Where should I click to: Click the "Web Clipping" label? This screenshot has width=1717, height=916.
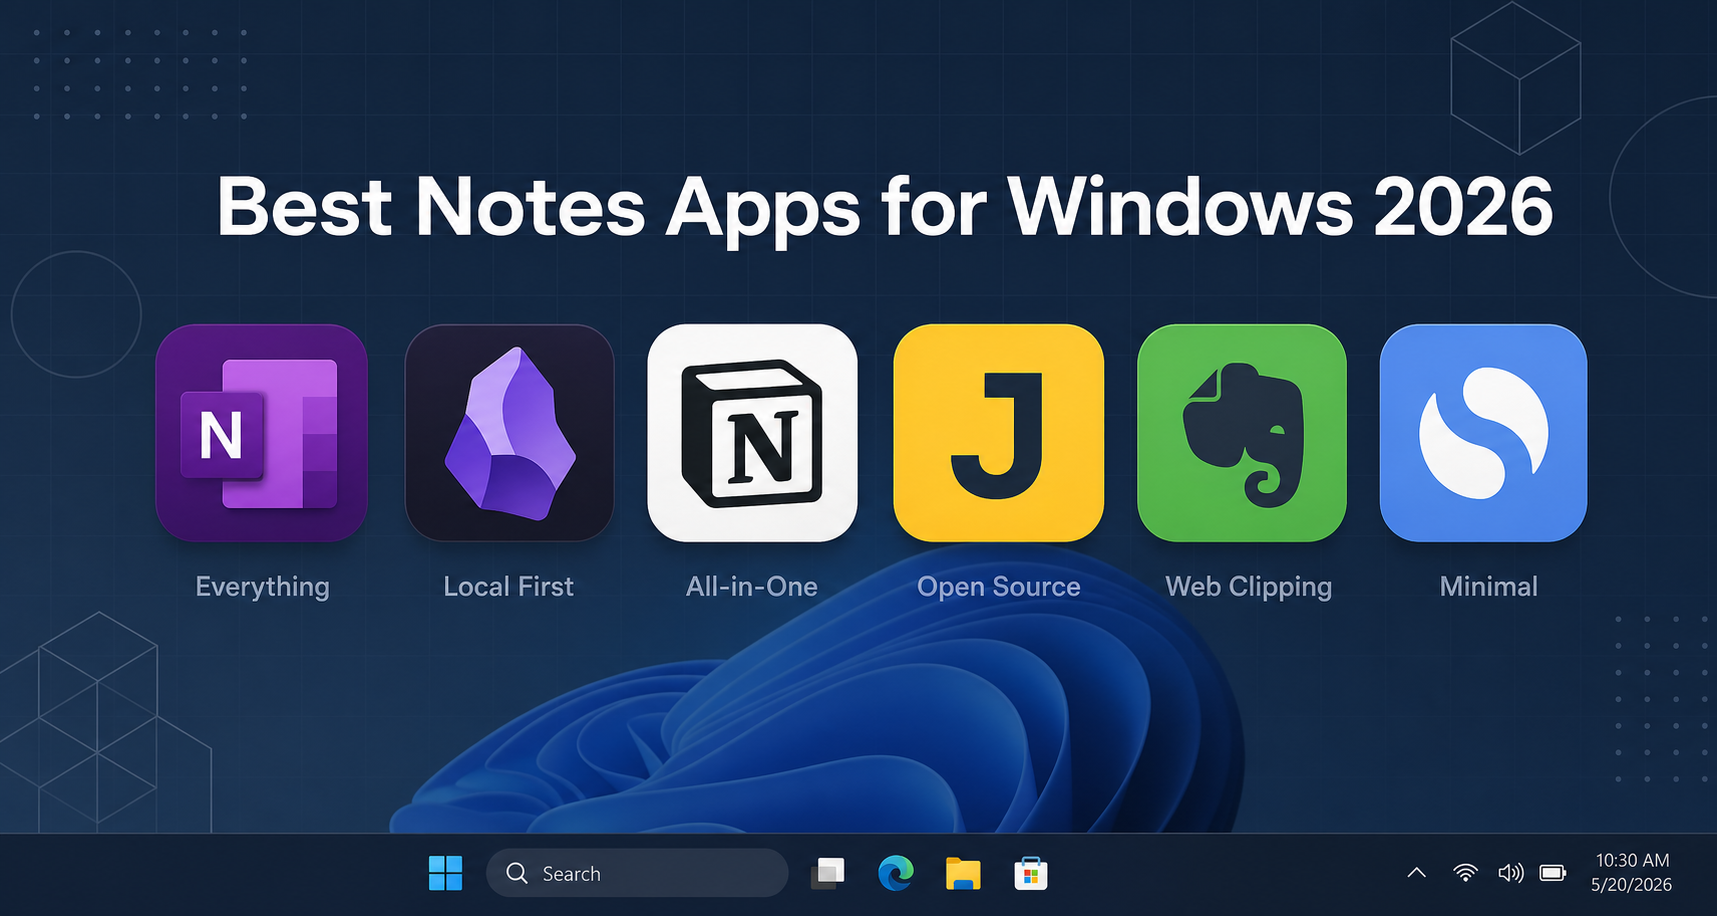(1248, 587)
